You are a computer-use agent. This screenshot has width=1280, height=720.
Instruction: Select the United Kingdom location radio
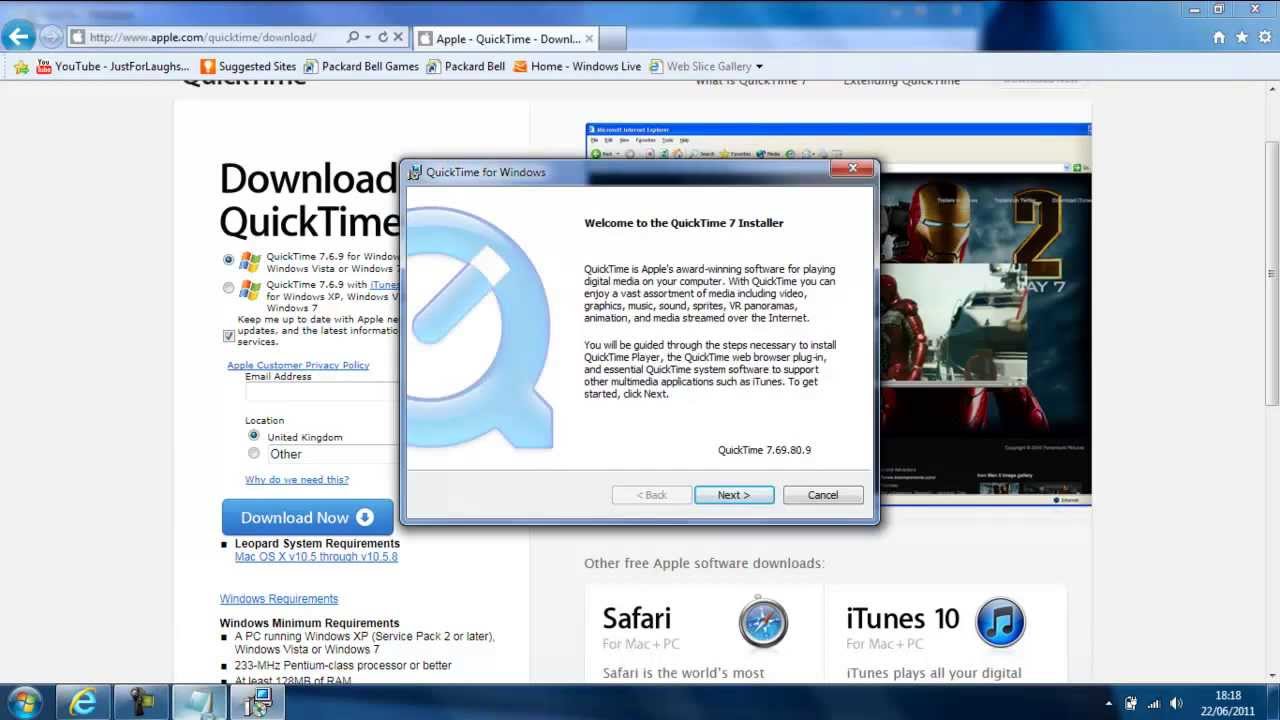[253, 436]
